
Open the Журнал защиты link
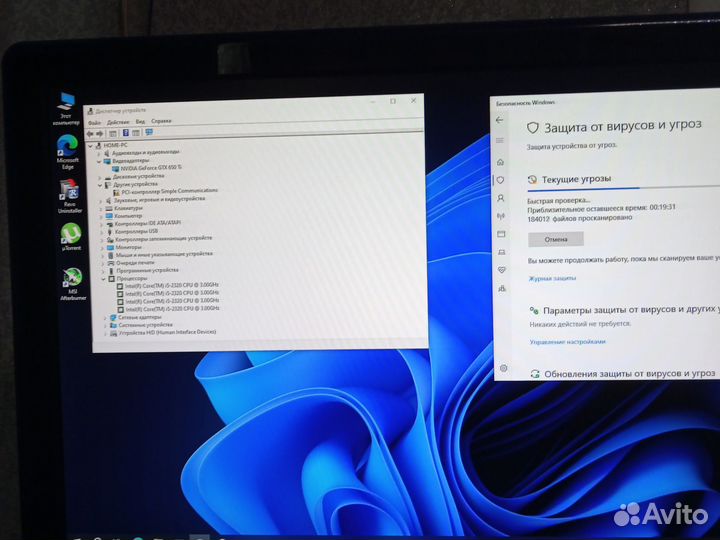click(552, 278)
